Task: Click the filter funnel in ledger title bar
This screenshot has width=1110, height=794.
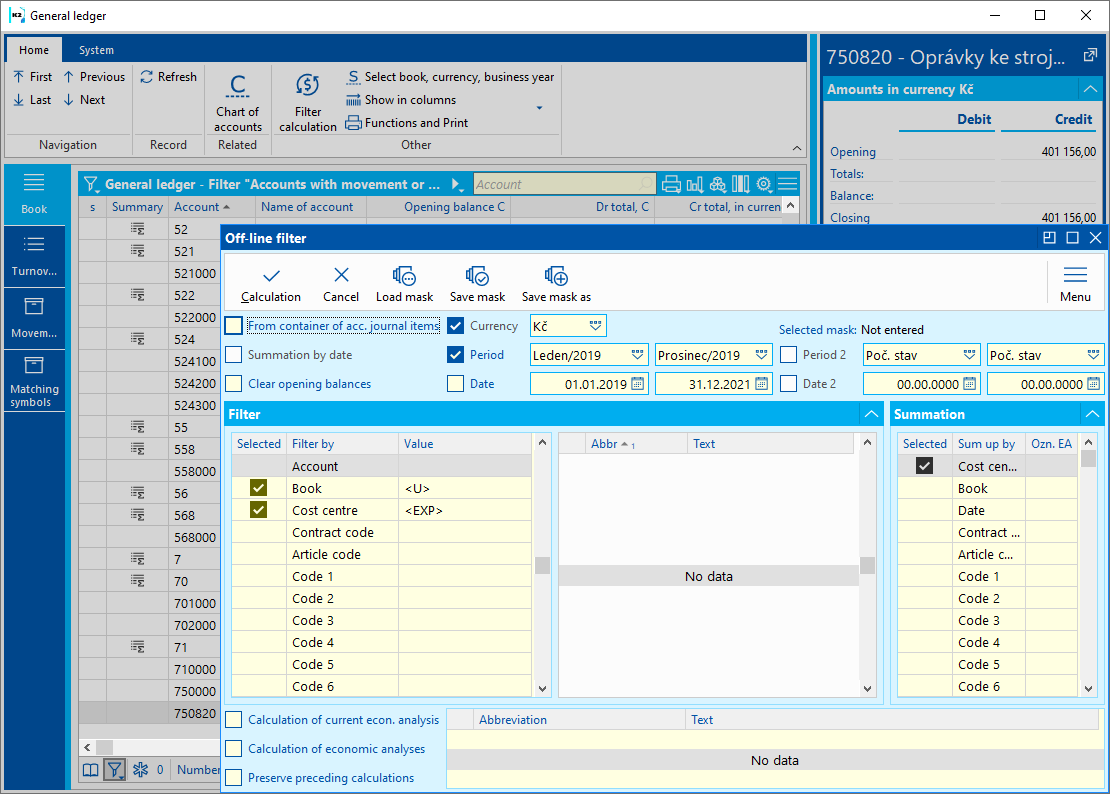Action: 91,185
